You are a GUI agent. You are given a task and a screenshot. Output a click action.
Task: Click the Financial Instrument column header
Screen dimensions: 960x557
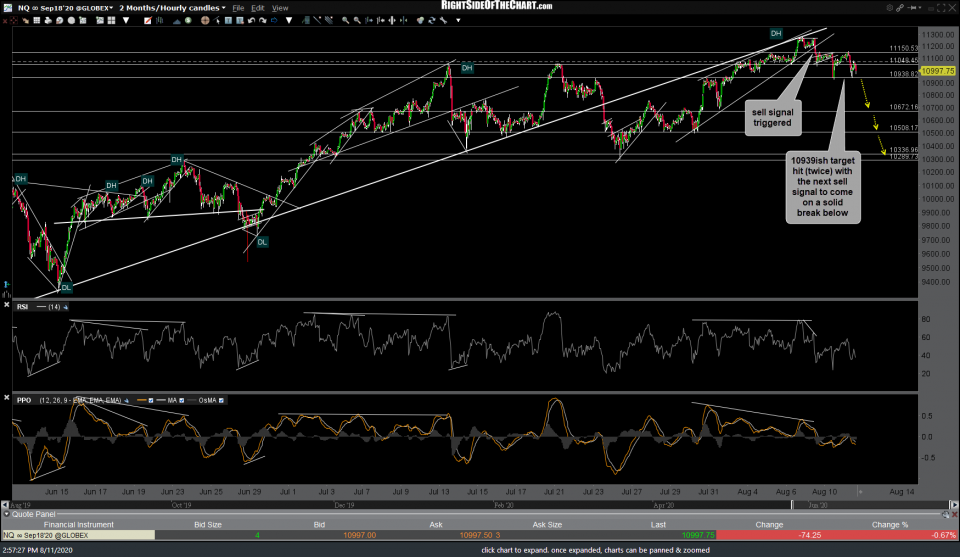coord(78,525)
